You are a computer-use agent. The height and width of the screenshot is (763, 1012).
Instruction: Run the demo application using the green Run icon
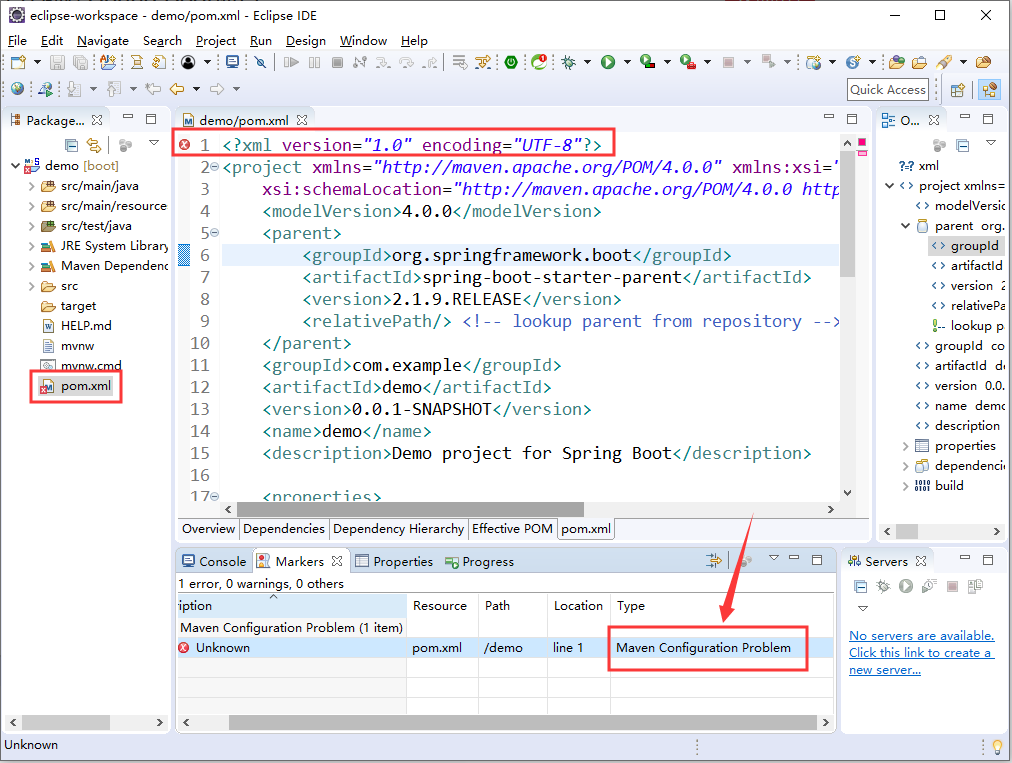click(608, 62)
